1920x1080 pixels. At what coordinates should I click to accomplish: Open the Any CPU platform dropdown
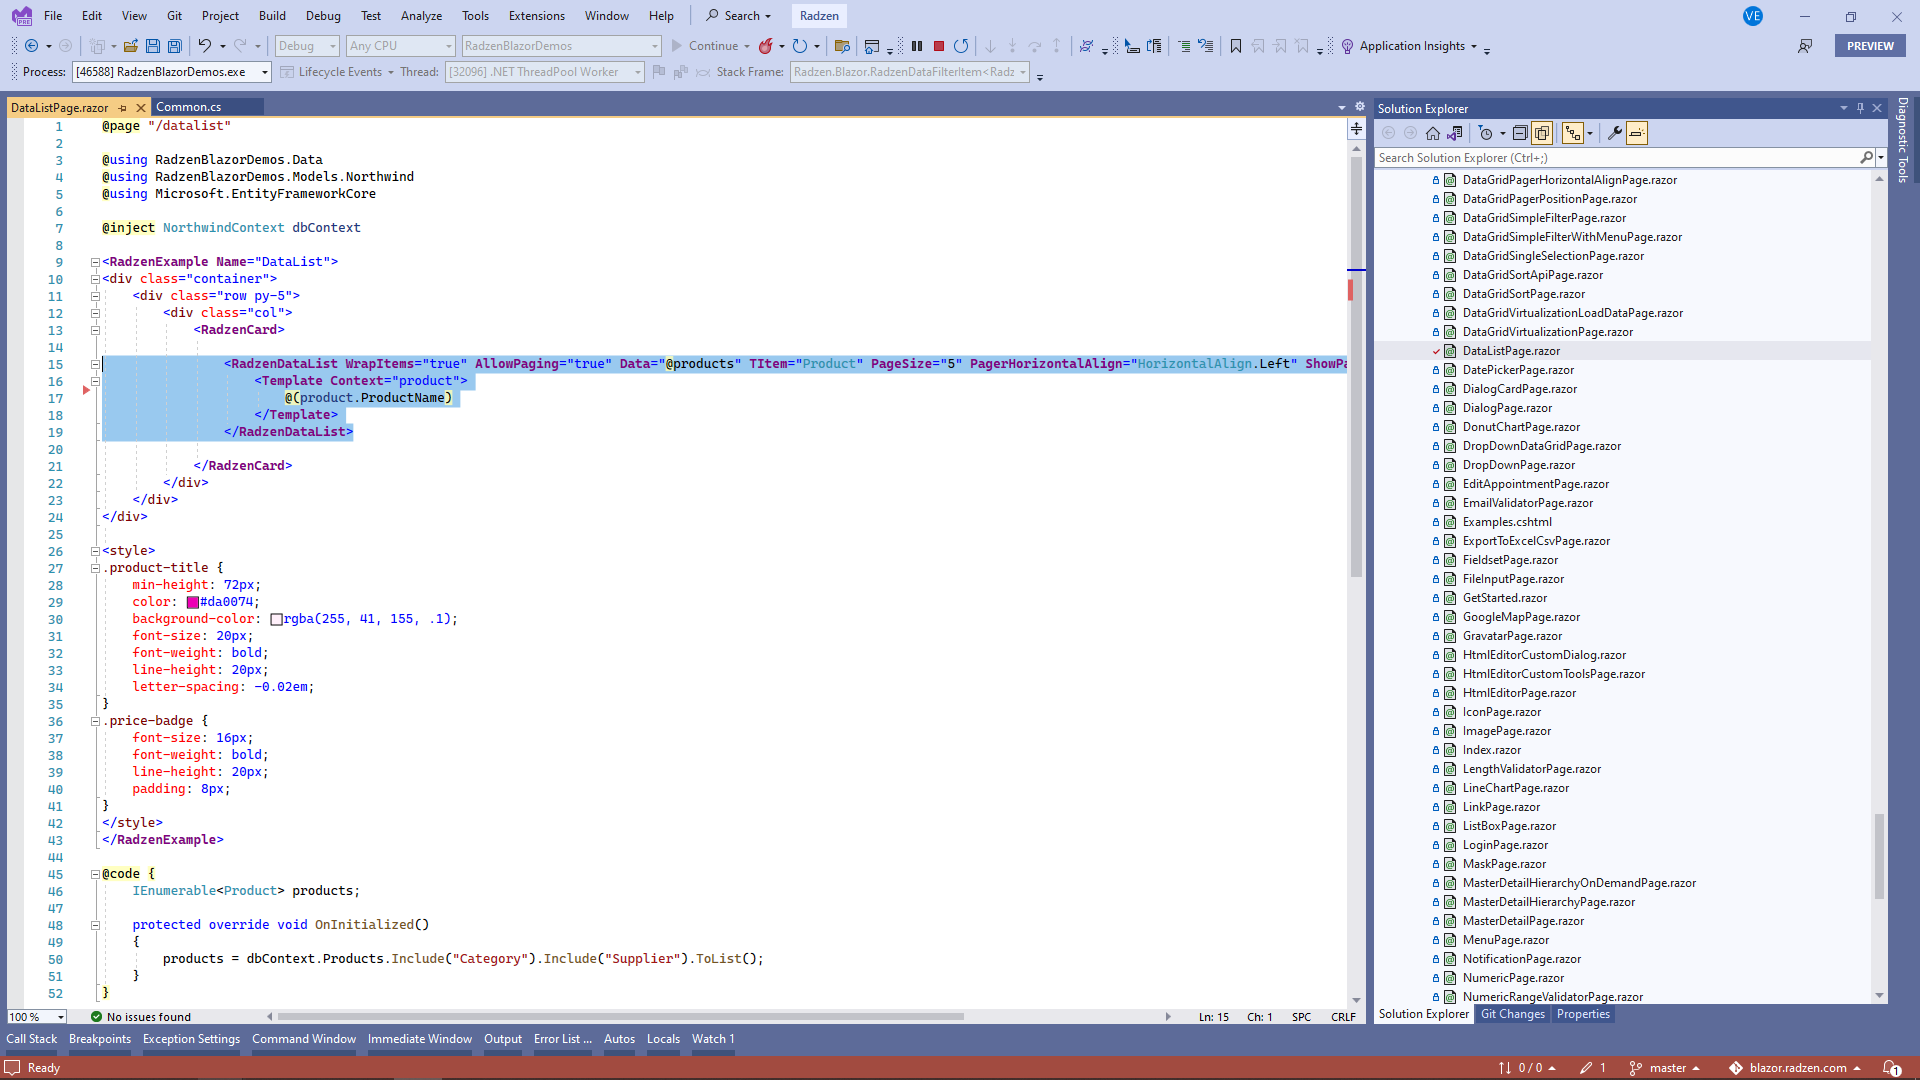point(400,46)
